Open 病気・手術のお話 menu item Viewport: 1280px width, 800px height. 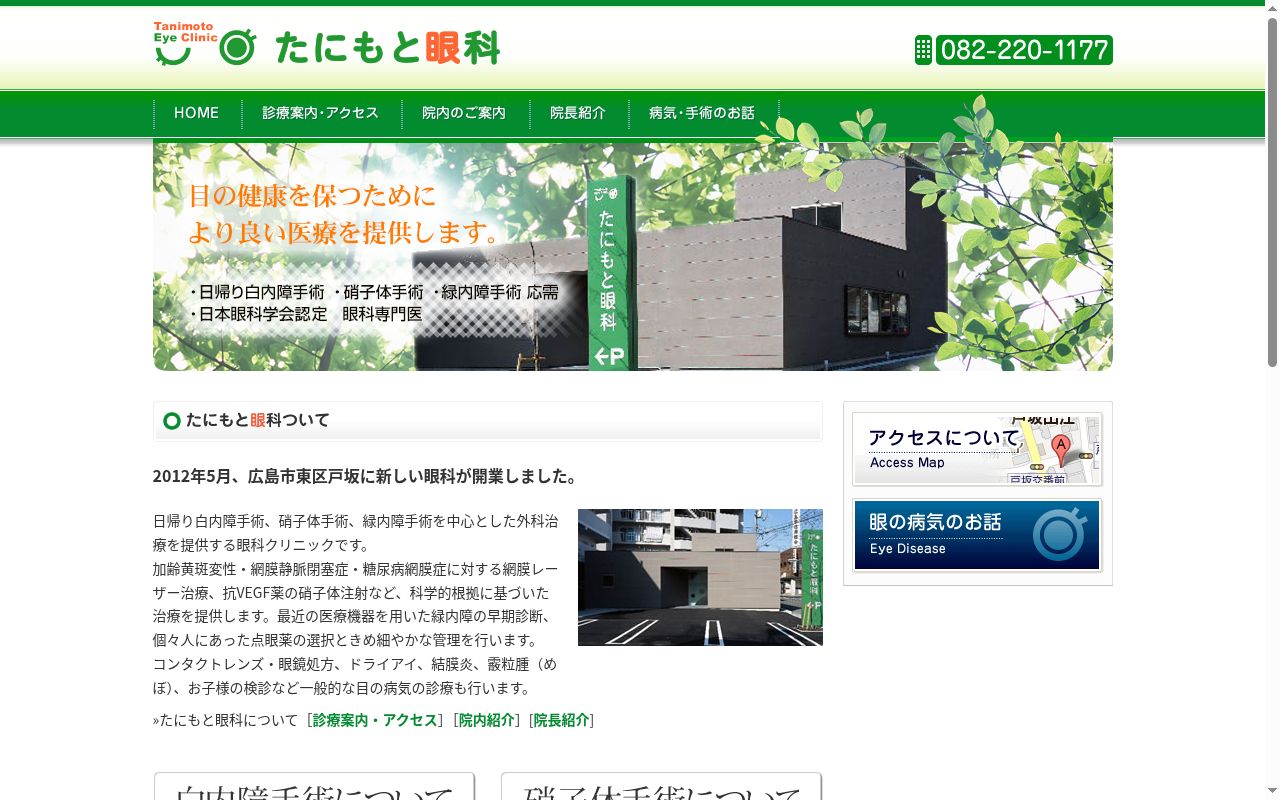702,113
